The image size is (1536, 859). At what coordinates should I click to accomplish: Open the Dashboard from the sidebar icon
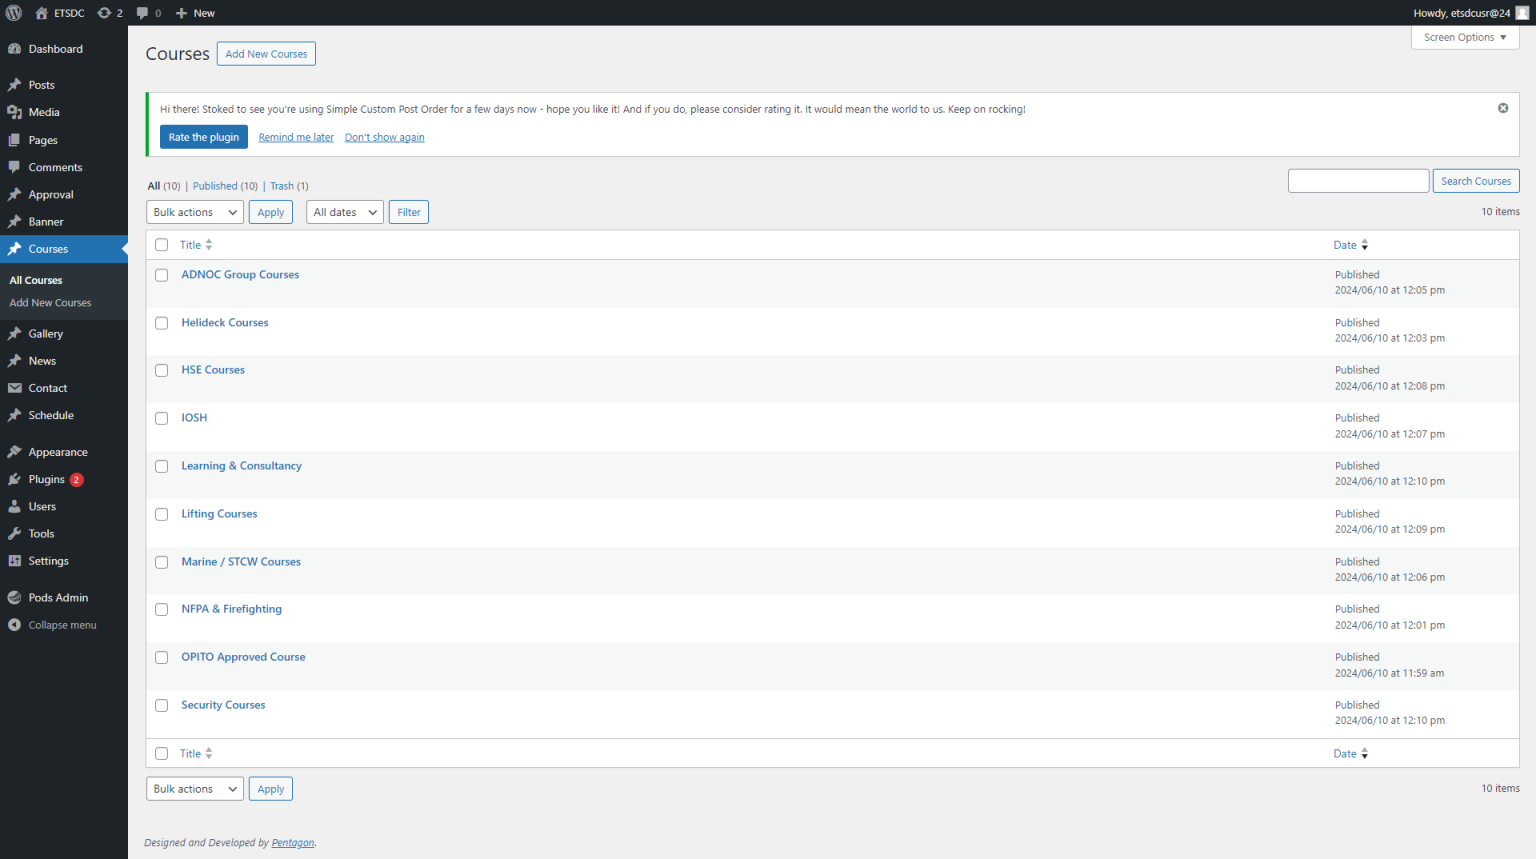point(17,48)
